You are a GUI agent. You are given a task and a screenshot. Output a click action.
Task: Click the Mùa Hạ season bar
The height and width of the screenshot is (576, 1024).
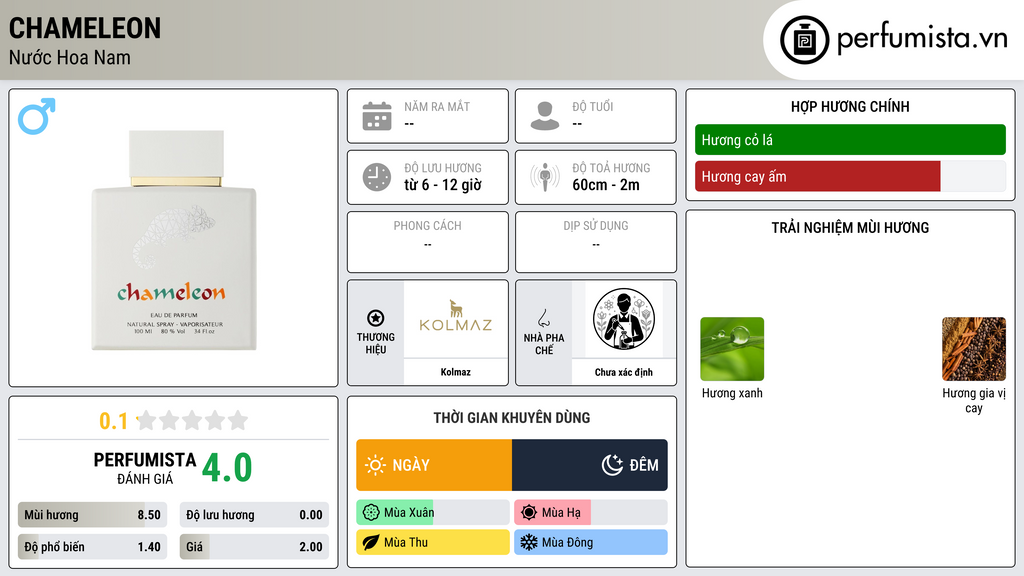[x=591, y=513]
